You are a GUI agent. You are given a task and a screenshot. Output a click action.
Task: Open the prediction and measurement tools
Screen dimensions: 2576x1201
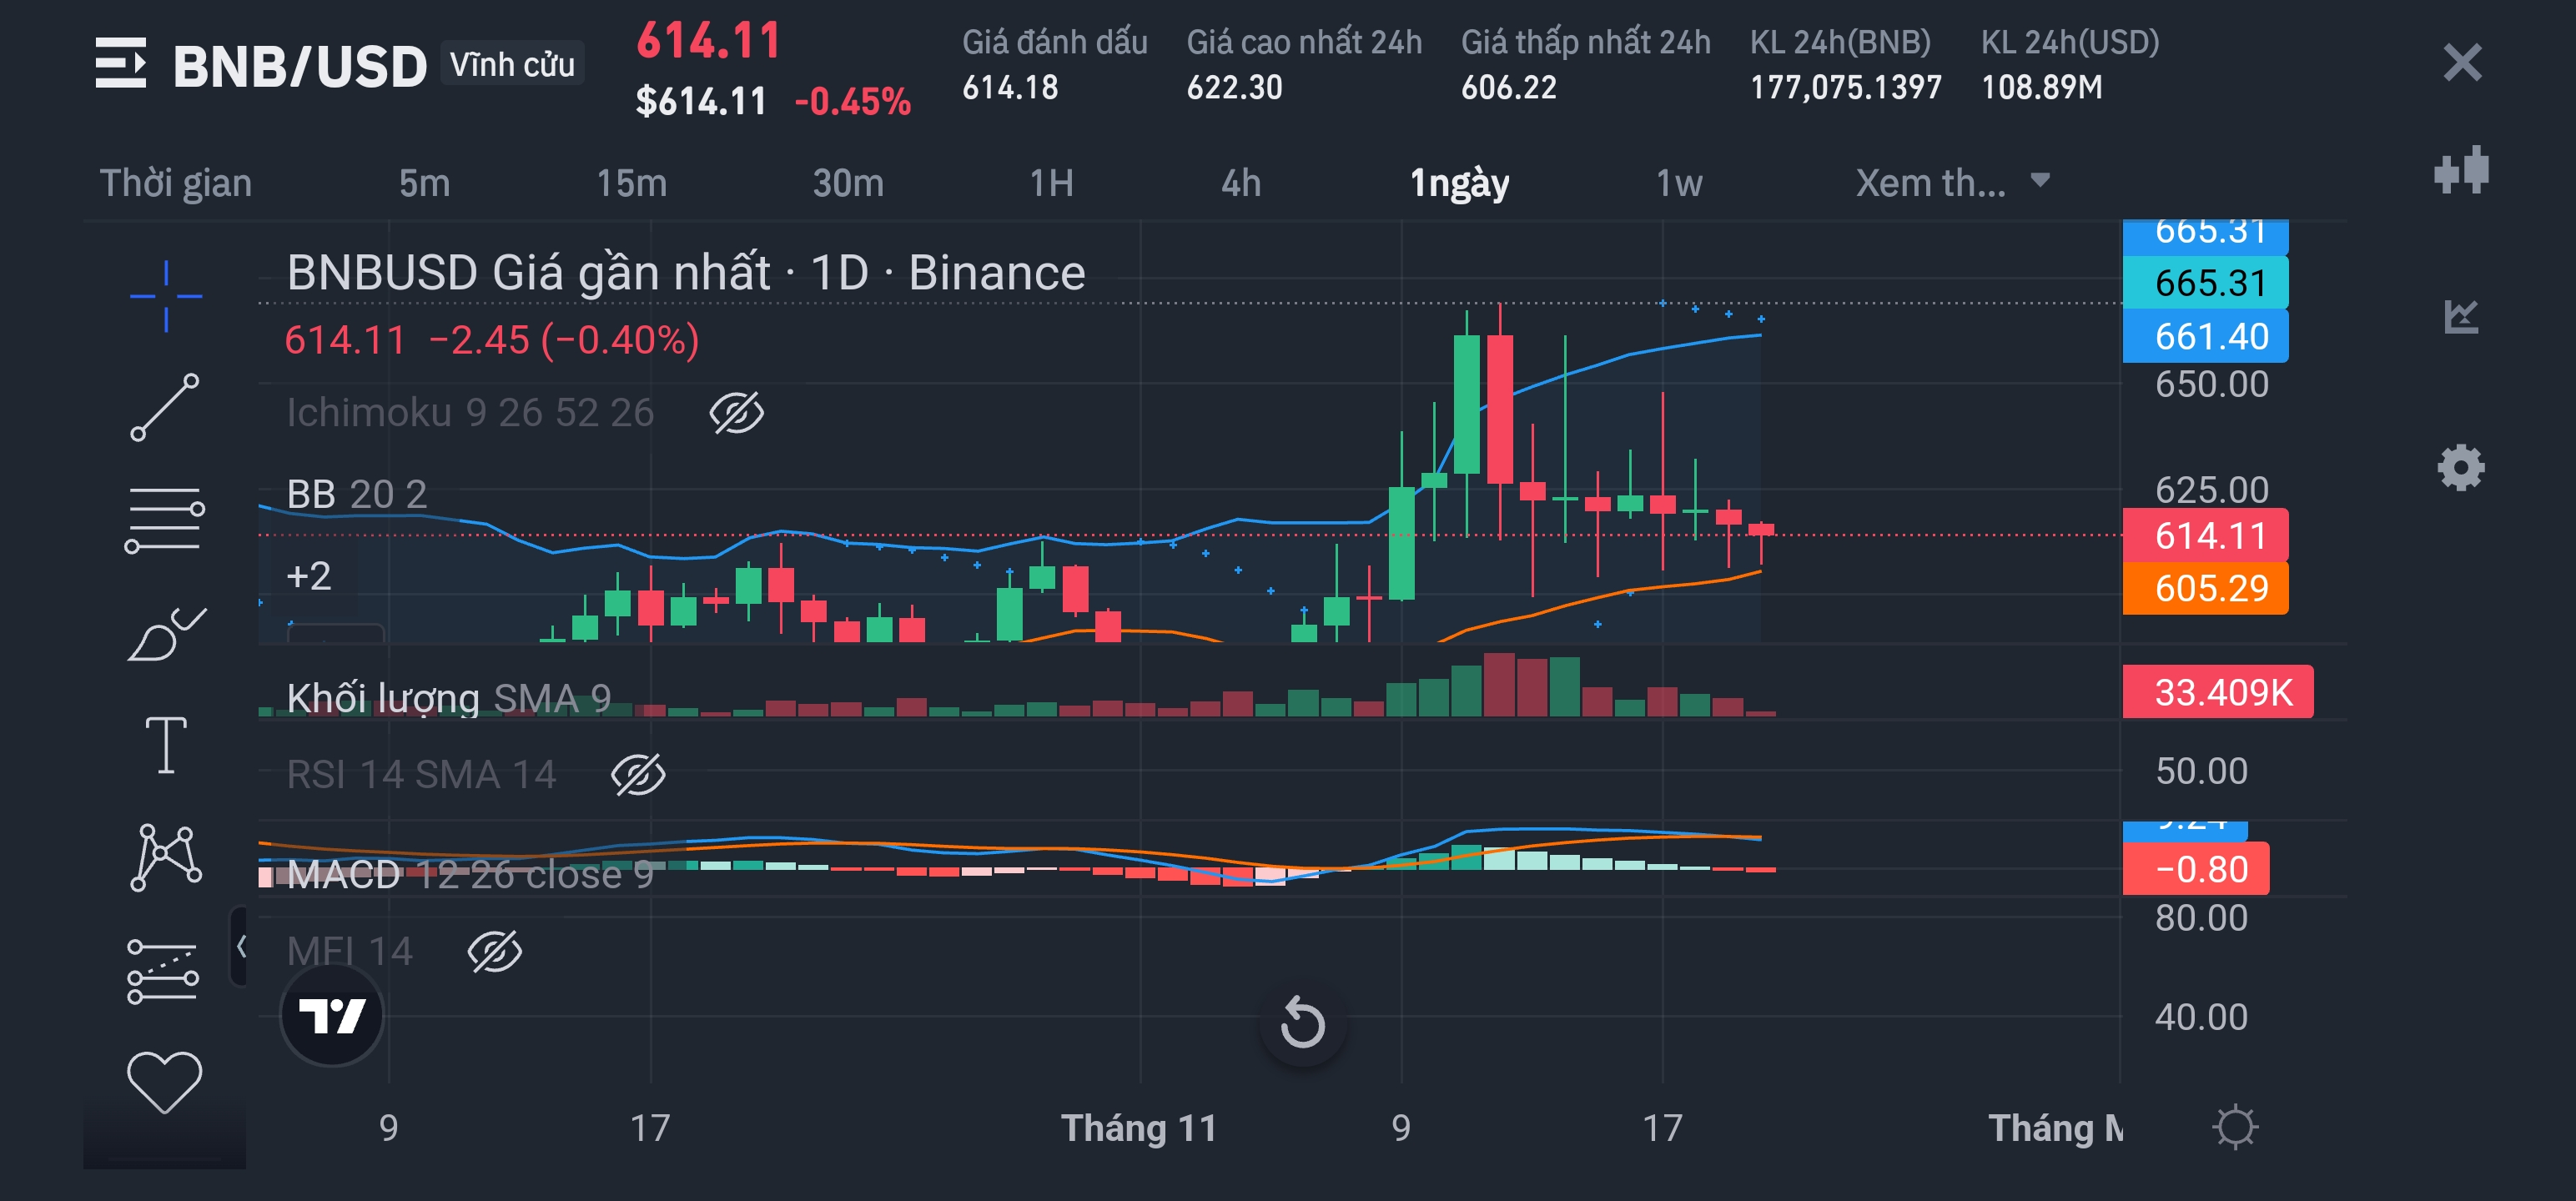pyautogui.click(x=164, y=970)
